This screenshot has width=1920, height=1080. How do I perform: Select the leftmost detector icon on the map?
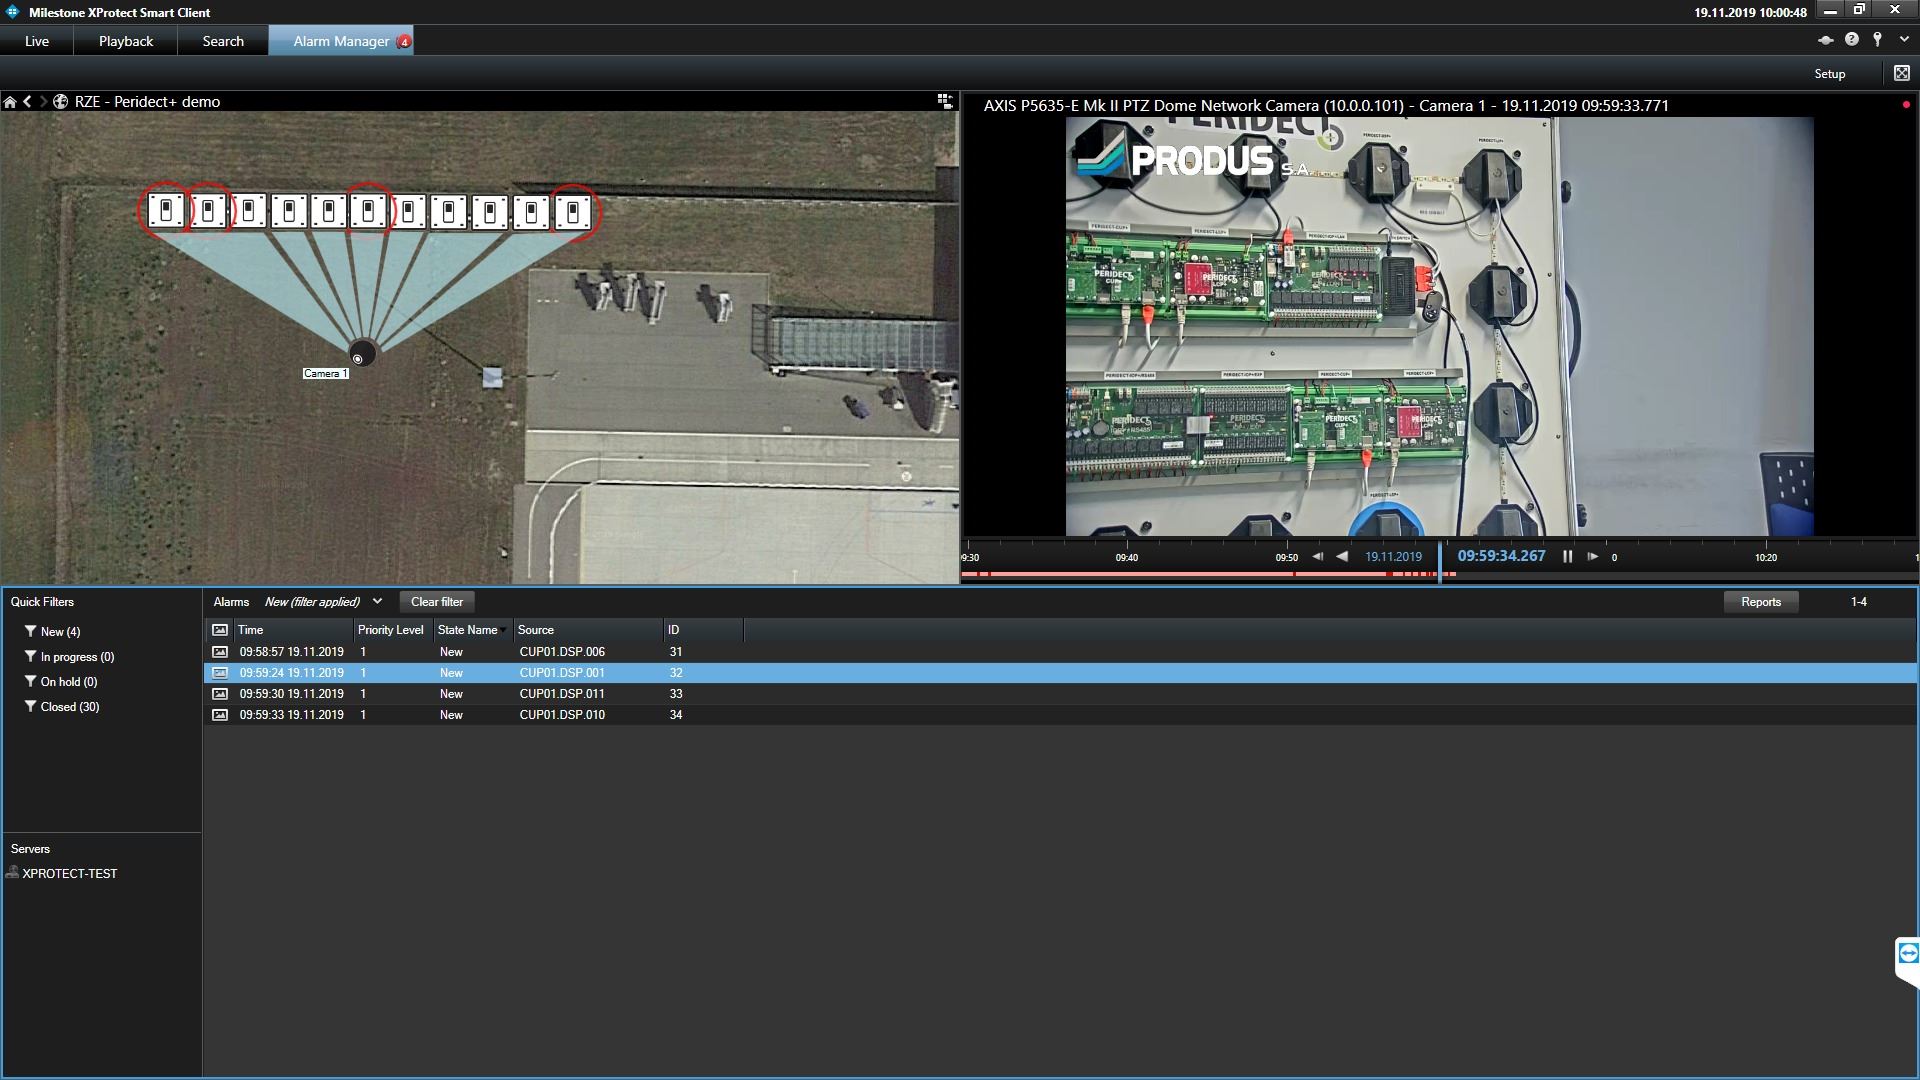pos(167,211)
